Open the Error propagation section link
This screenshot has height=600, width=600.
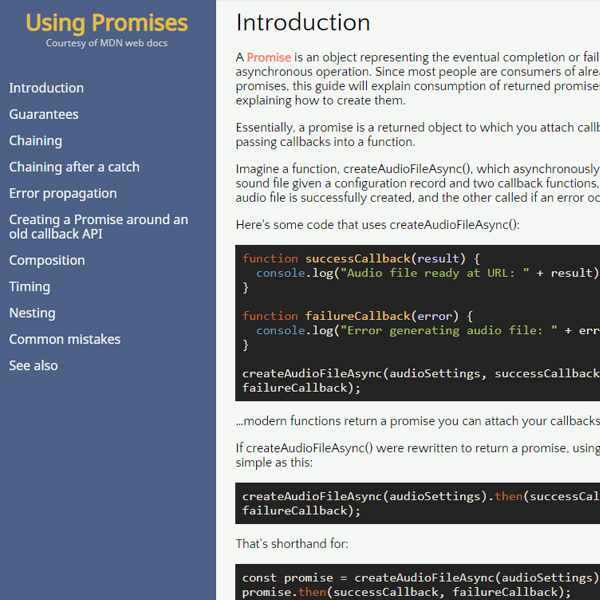63,193
